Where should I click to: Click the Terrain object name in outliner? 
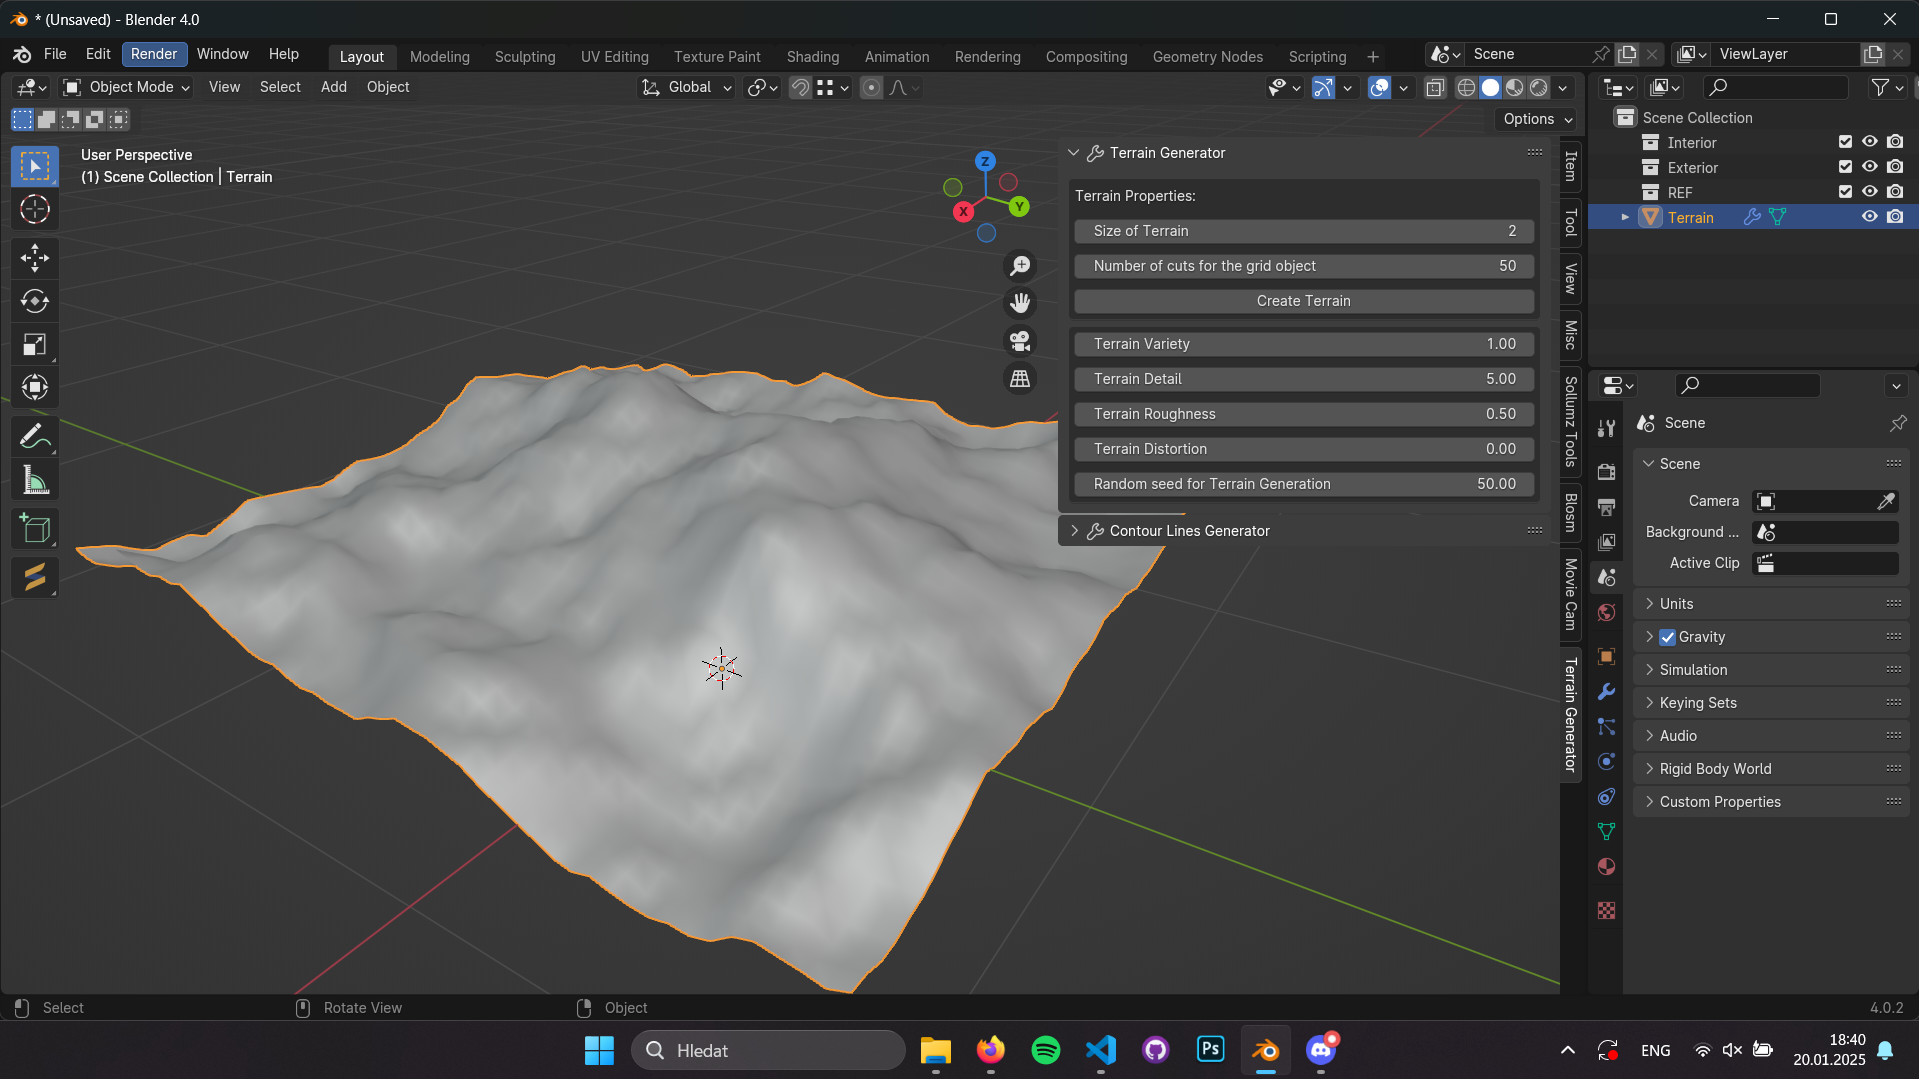1690,217
